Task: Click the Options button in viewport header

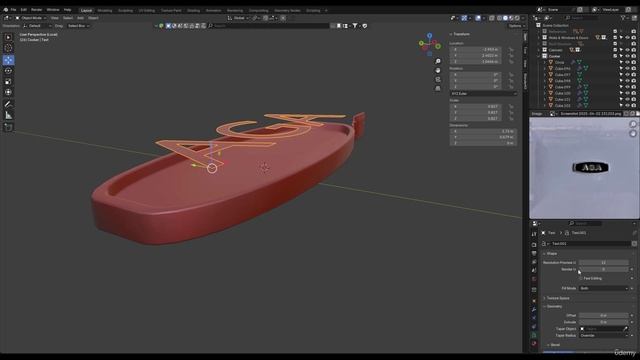Action: (516, 26)
